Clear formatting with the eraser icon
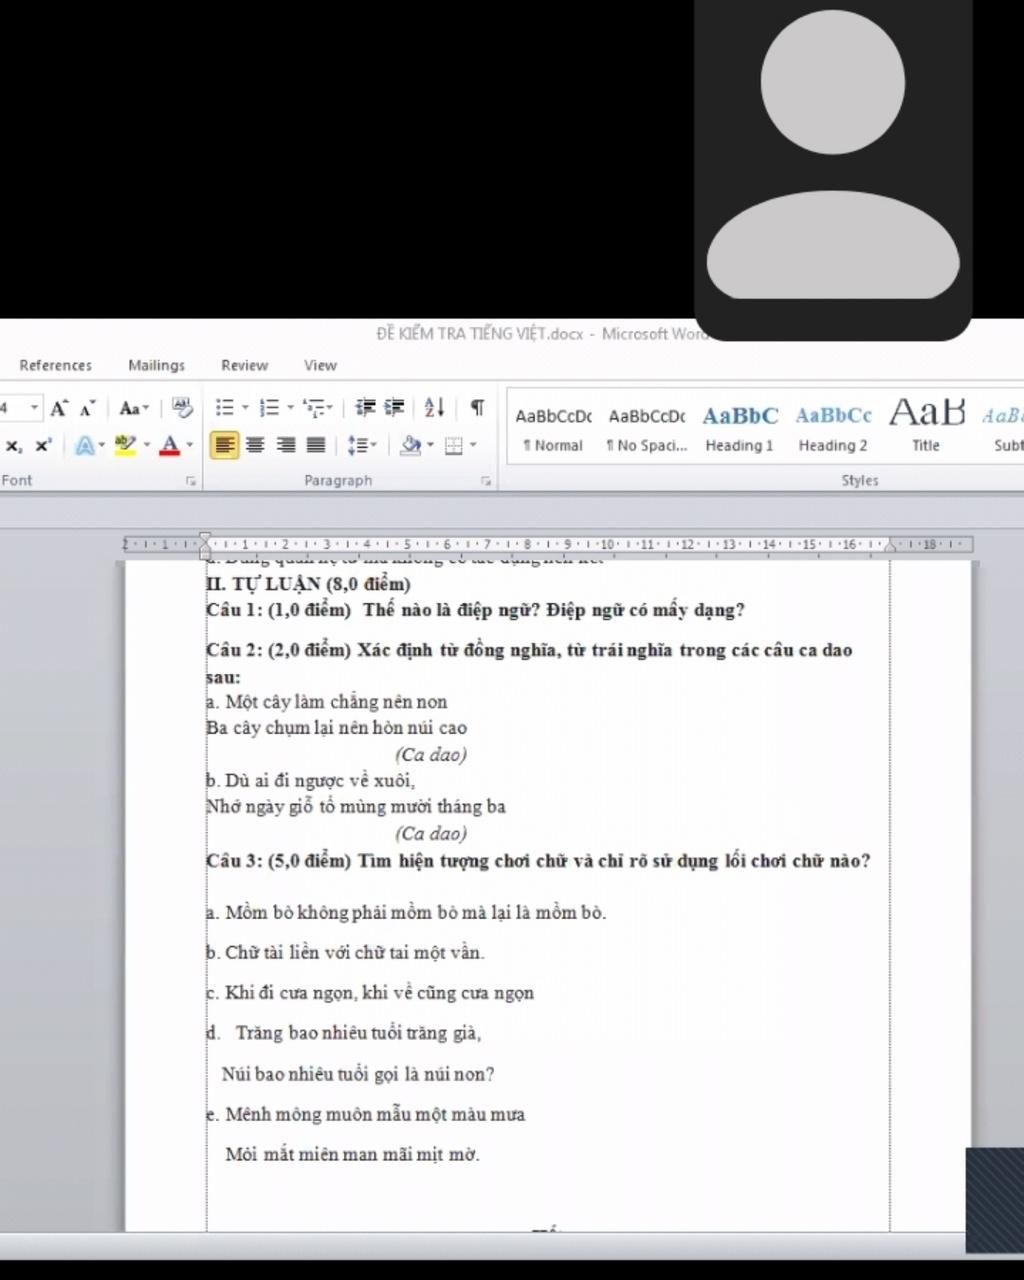The width and height of the screenshot is (1024, 1280). tap(182, 407)
